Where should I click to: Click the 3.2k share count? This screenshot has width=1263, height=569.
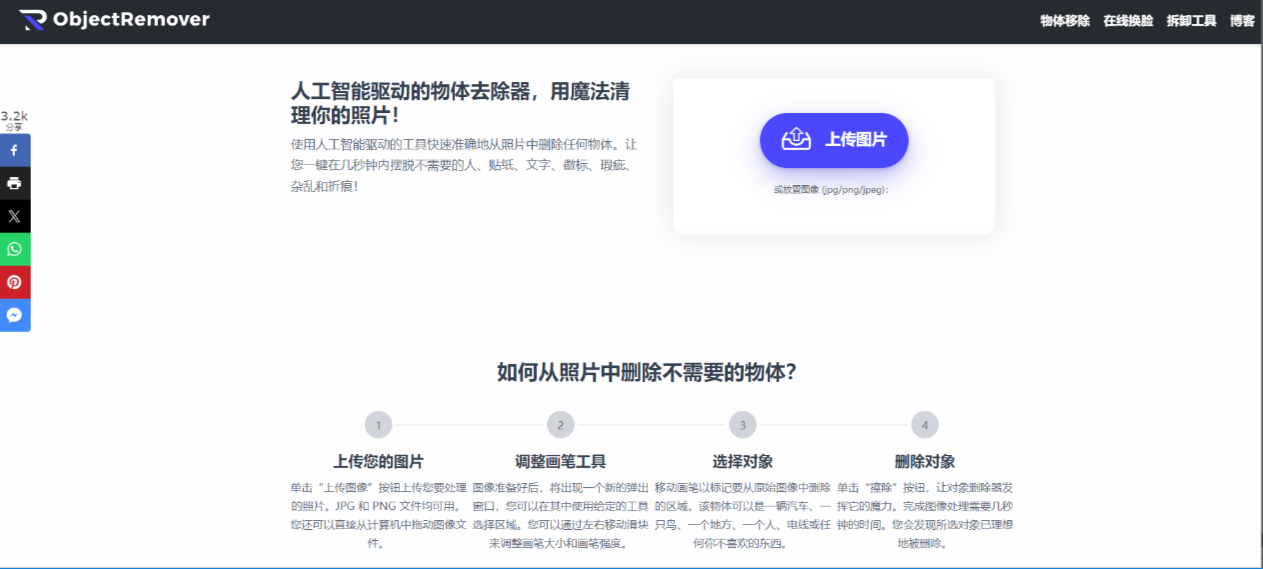tap(14, 117)
